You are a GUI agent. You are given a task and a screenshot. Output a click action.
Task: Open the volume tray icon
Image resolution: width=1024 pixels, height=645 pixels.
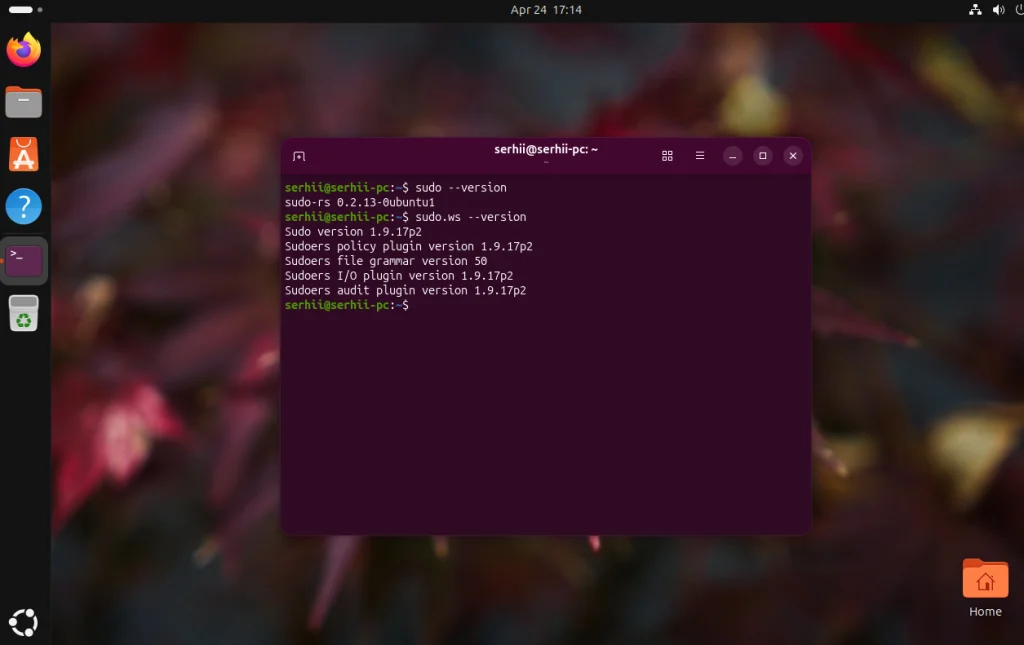point(999,10)
